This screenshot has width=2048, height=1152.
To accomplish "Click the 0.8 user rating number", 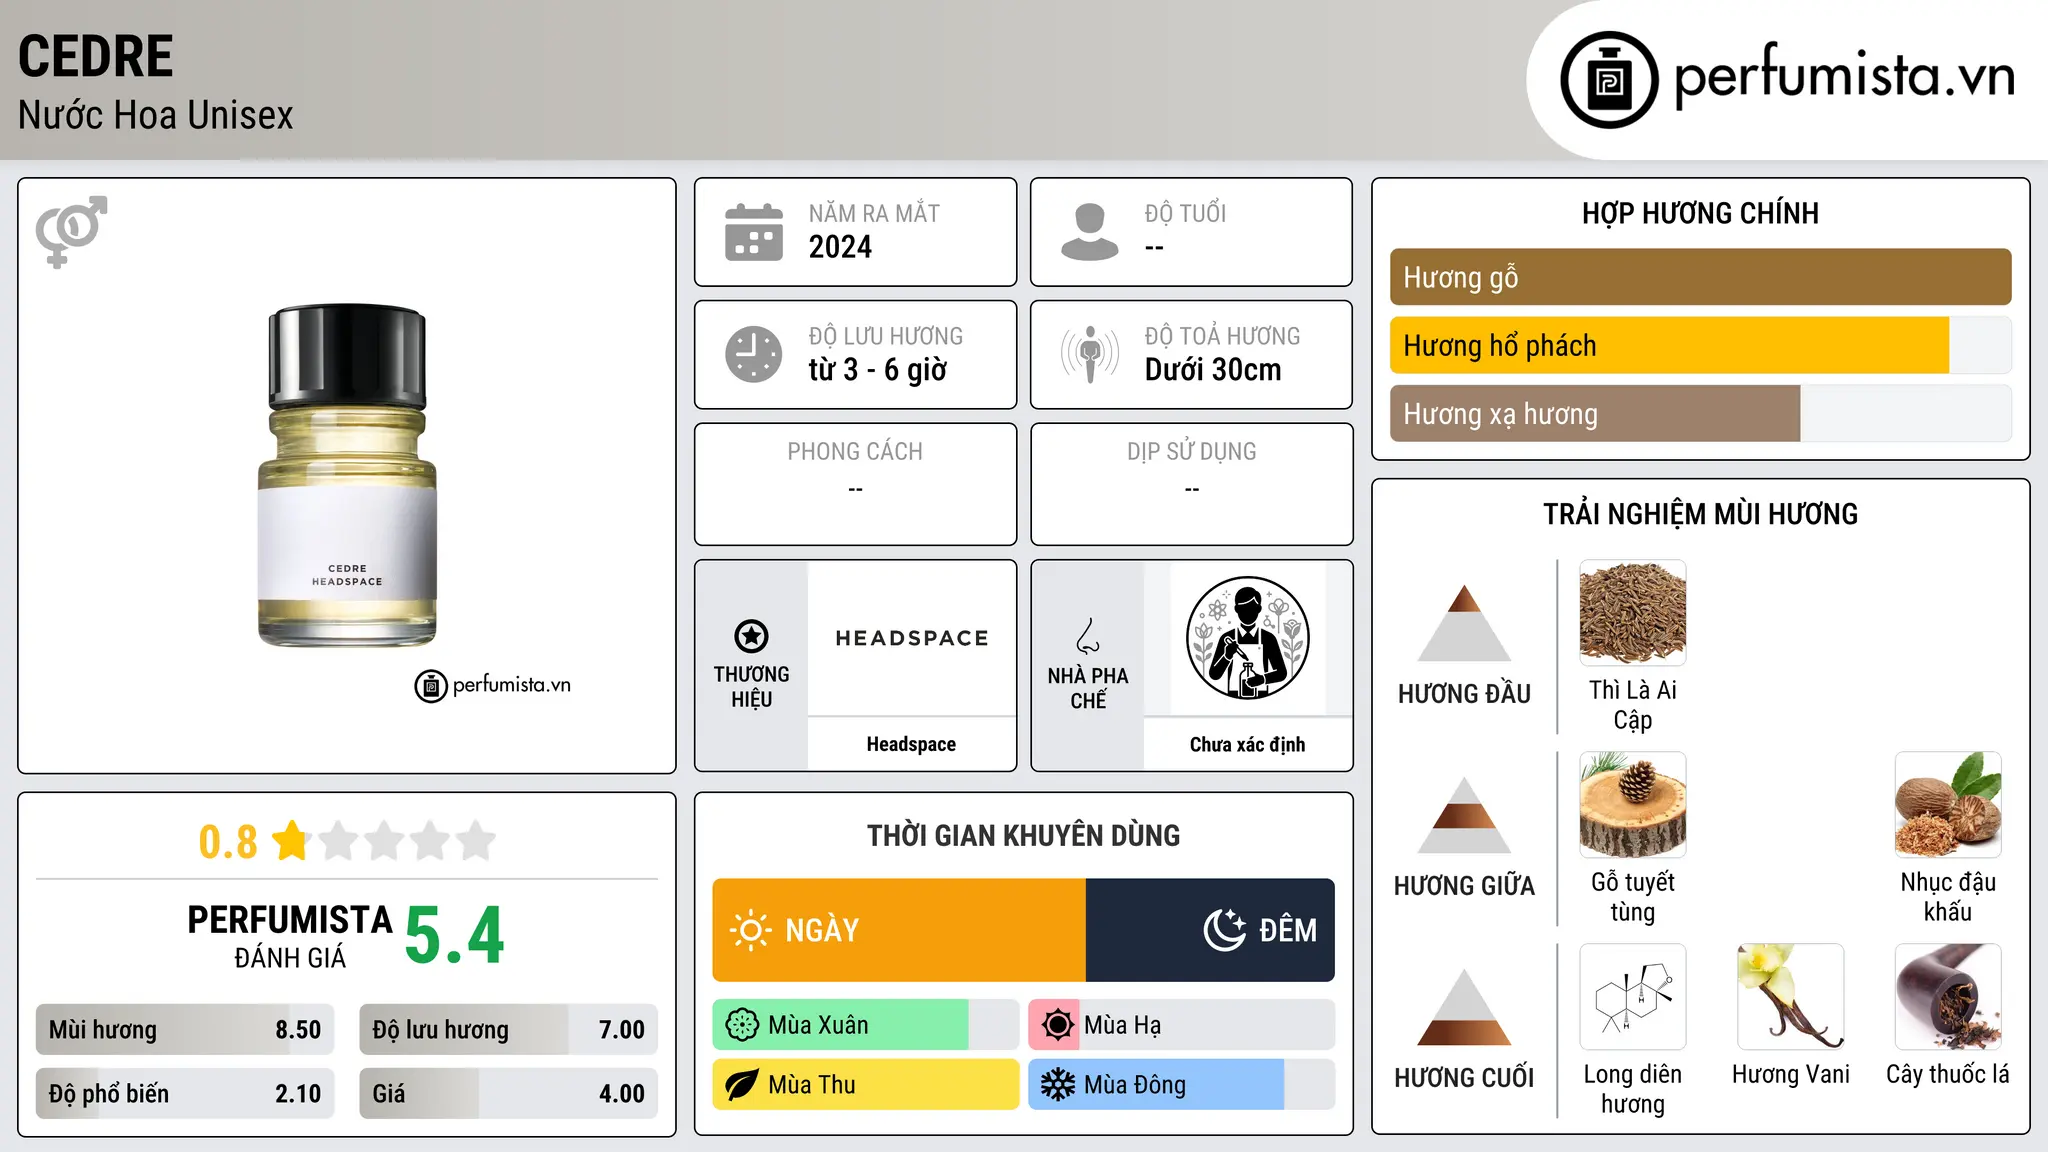I will (x=228, y=842).
